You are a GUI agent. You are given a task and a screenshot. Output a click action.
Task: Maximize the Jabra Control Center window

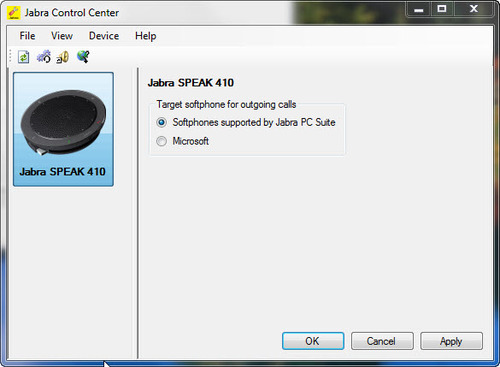[442, 9]
